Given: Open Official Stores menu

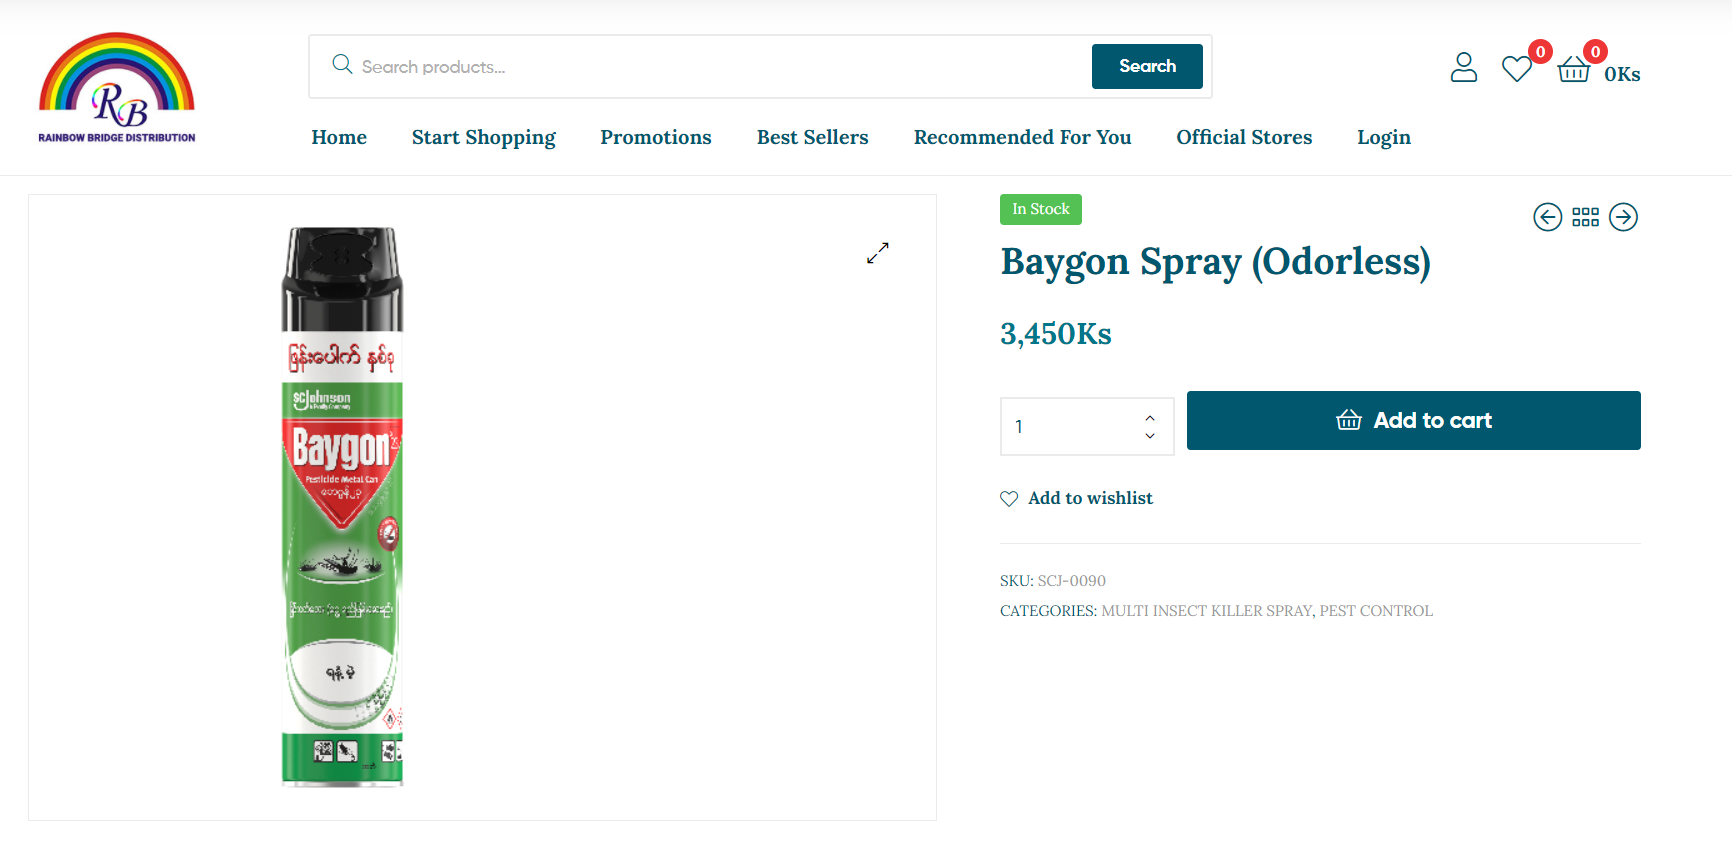Looking at the screenshot, I should 1244,137.
